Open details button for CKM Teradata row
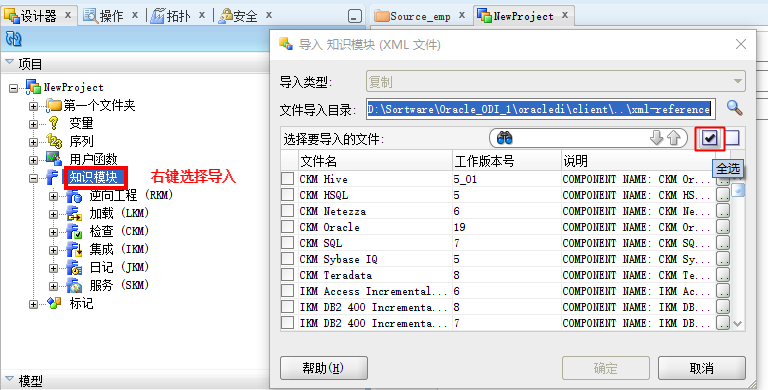 click(x=723, y=275)
